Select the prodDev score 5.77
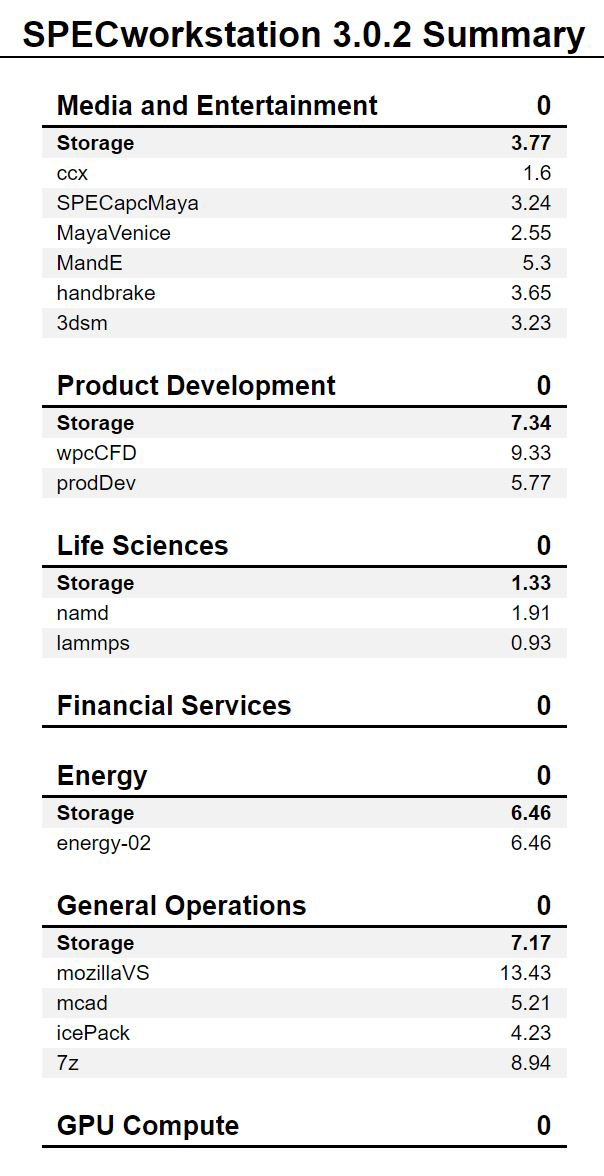Image resolution: width=604 pixels, height=1176 pixels. pyautogui.click(x=530, y=483)
